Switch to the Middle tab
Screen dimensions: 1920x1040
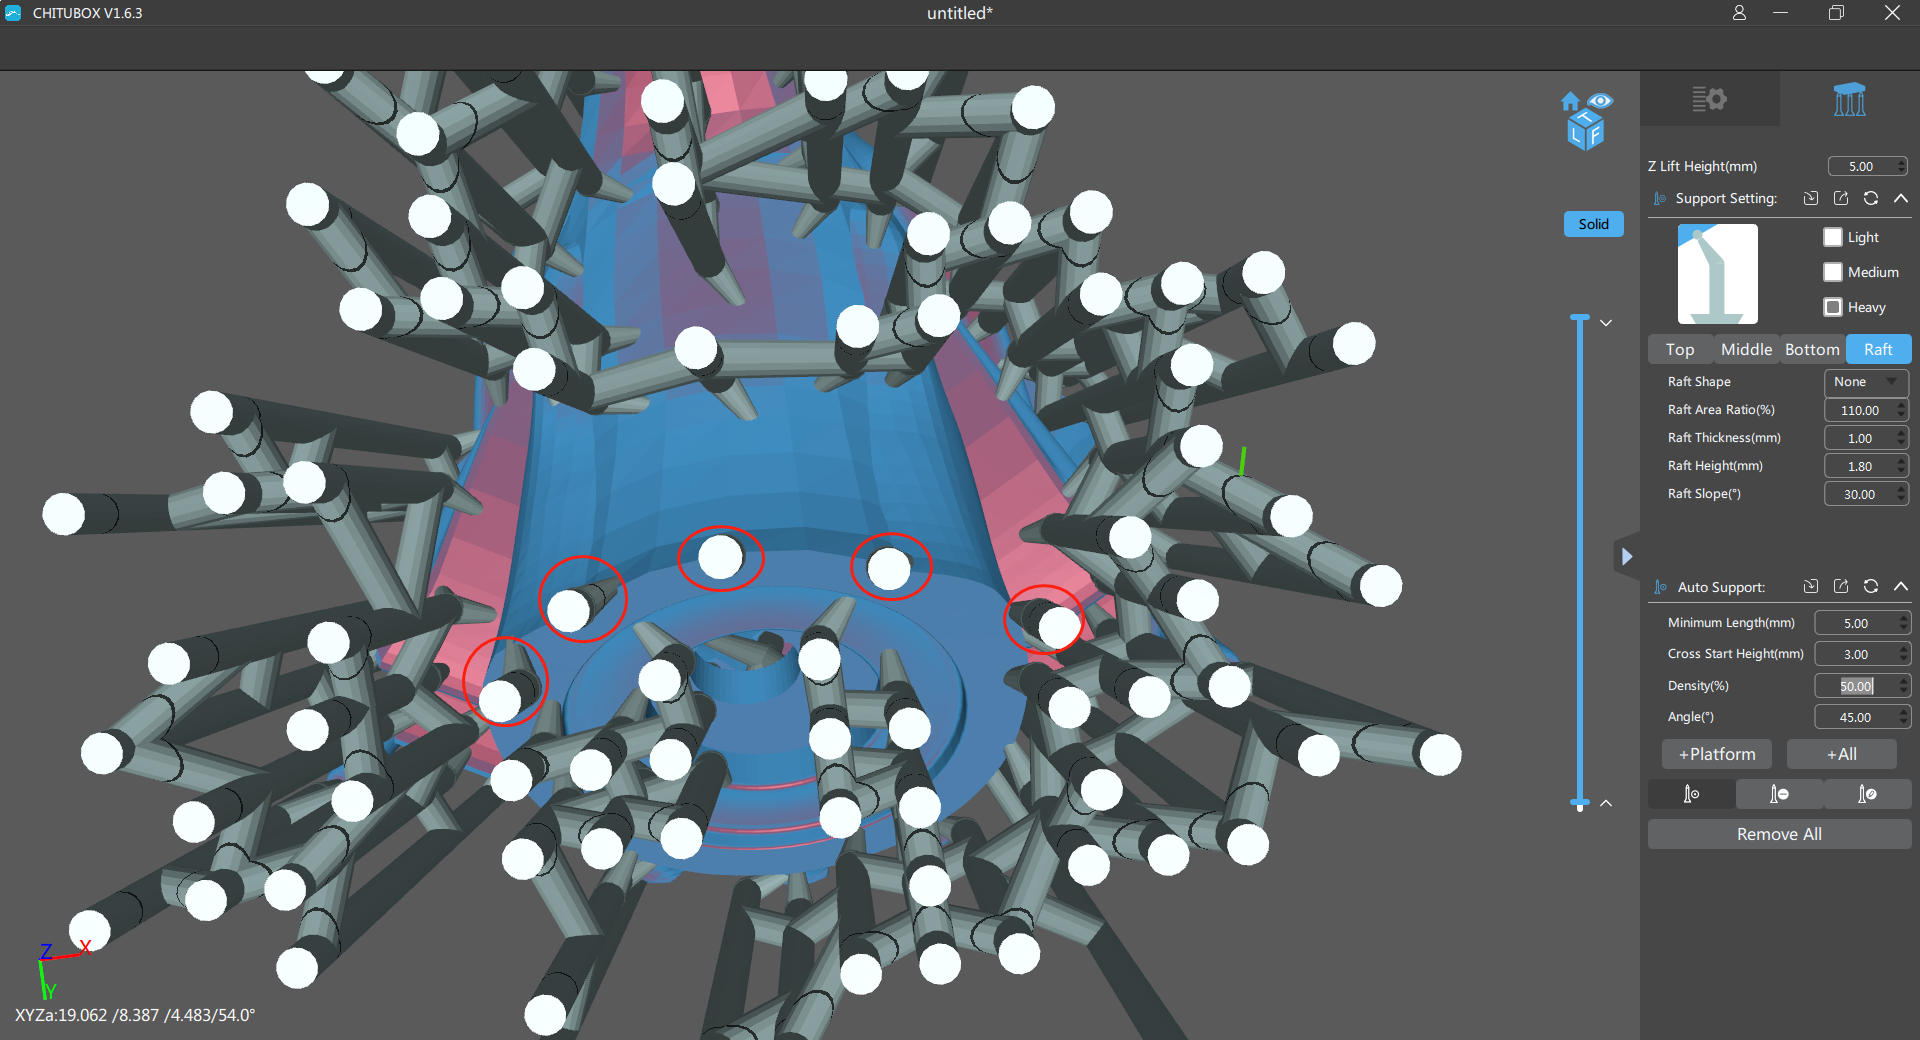pos(1746,349)
